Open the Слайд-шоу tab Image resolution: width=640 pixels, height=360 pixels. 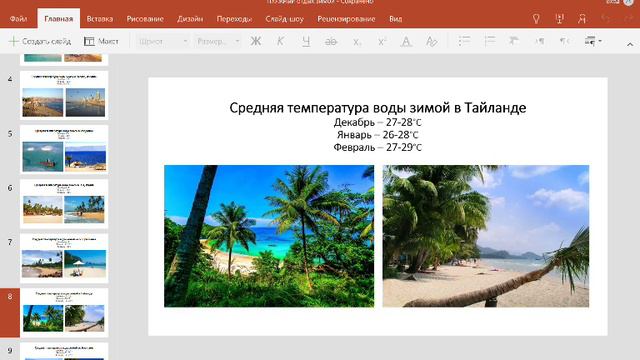pyautogui.click(x=284, y=19)
